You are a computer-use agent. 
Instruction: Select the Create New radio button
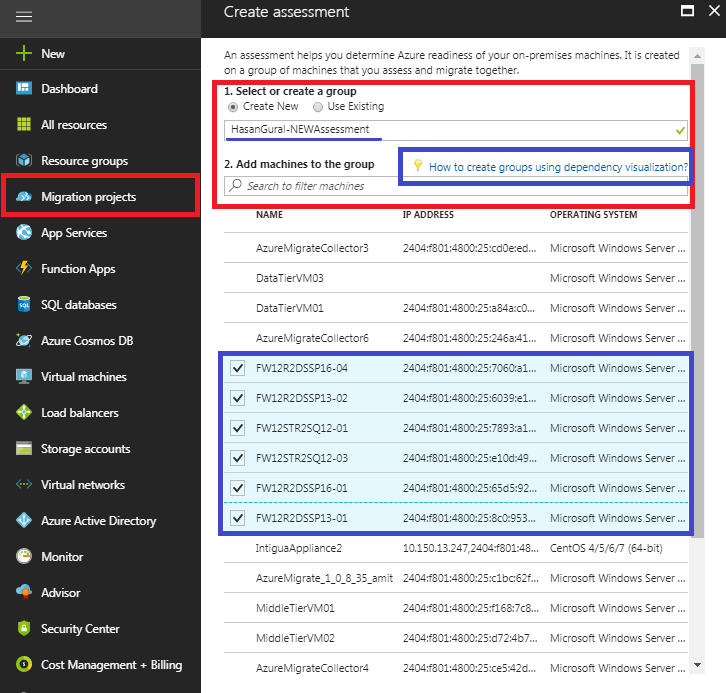click(233, 107)
